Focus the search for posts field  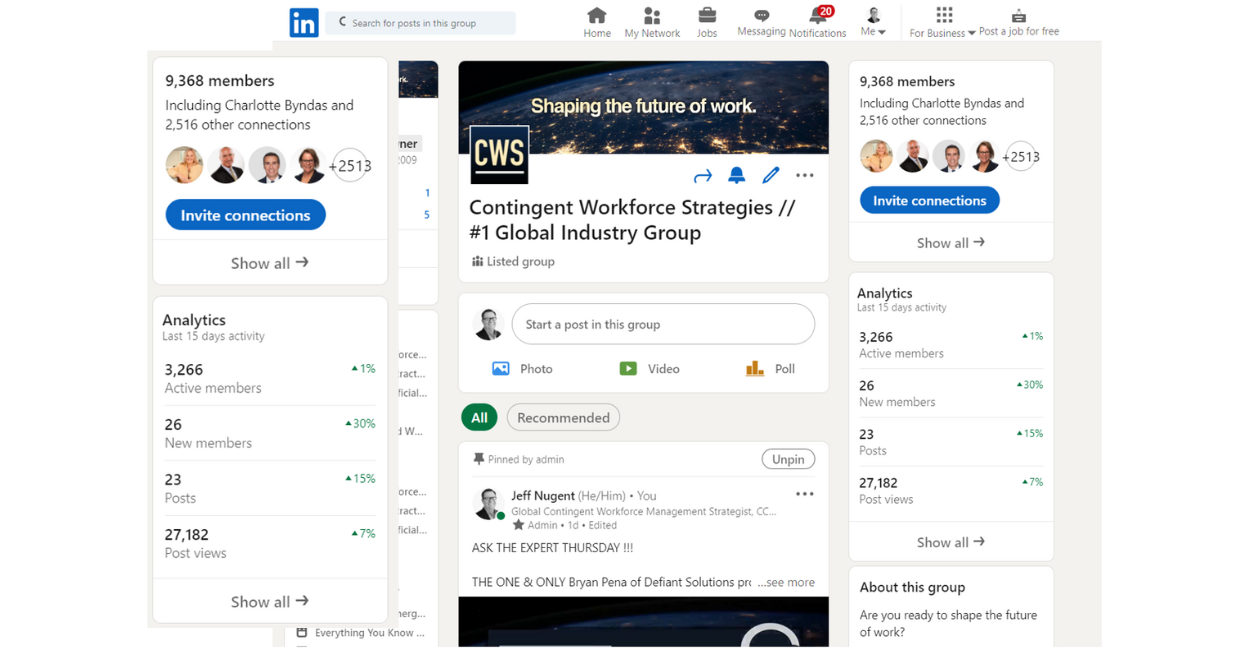pos(420,23)
